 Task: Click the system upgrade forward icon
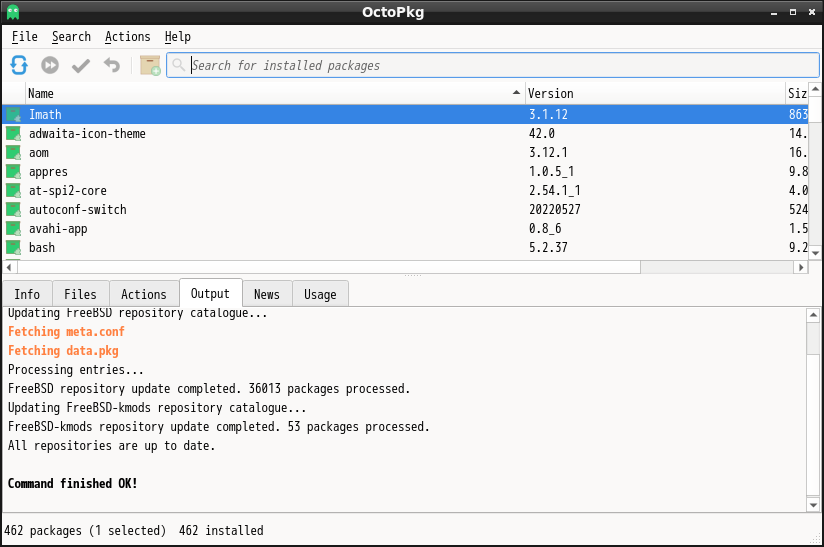pyautogui.click(x=50, y=65)
